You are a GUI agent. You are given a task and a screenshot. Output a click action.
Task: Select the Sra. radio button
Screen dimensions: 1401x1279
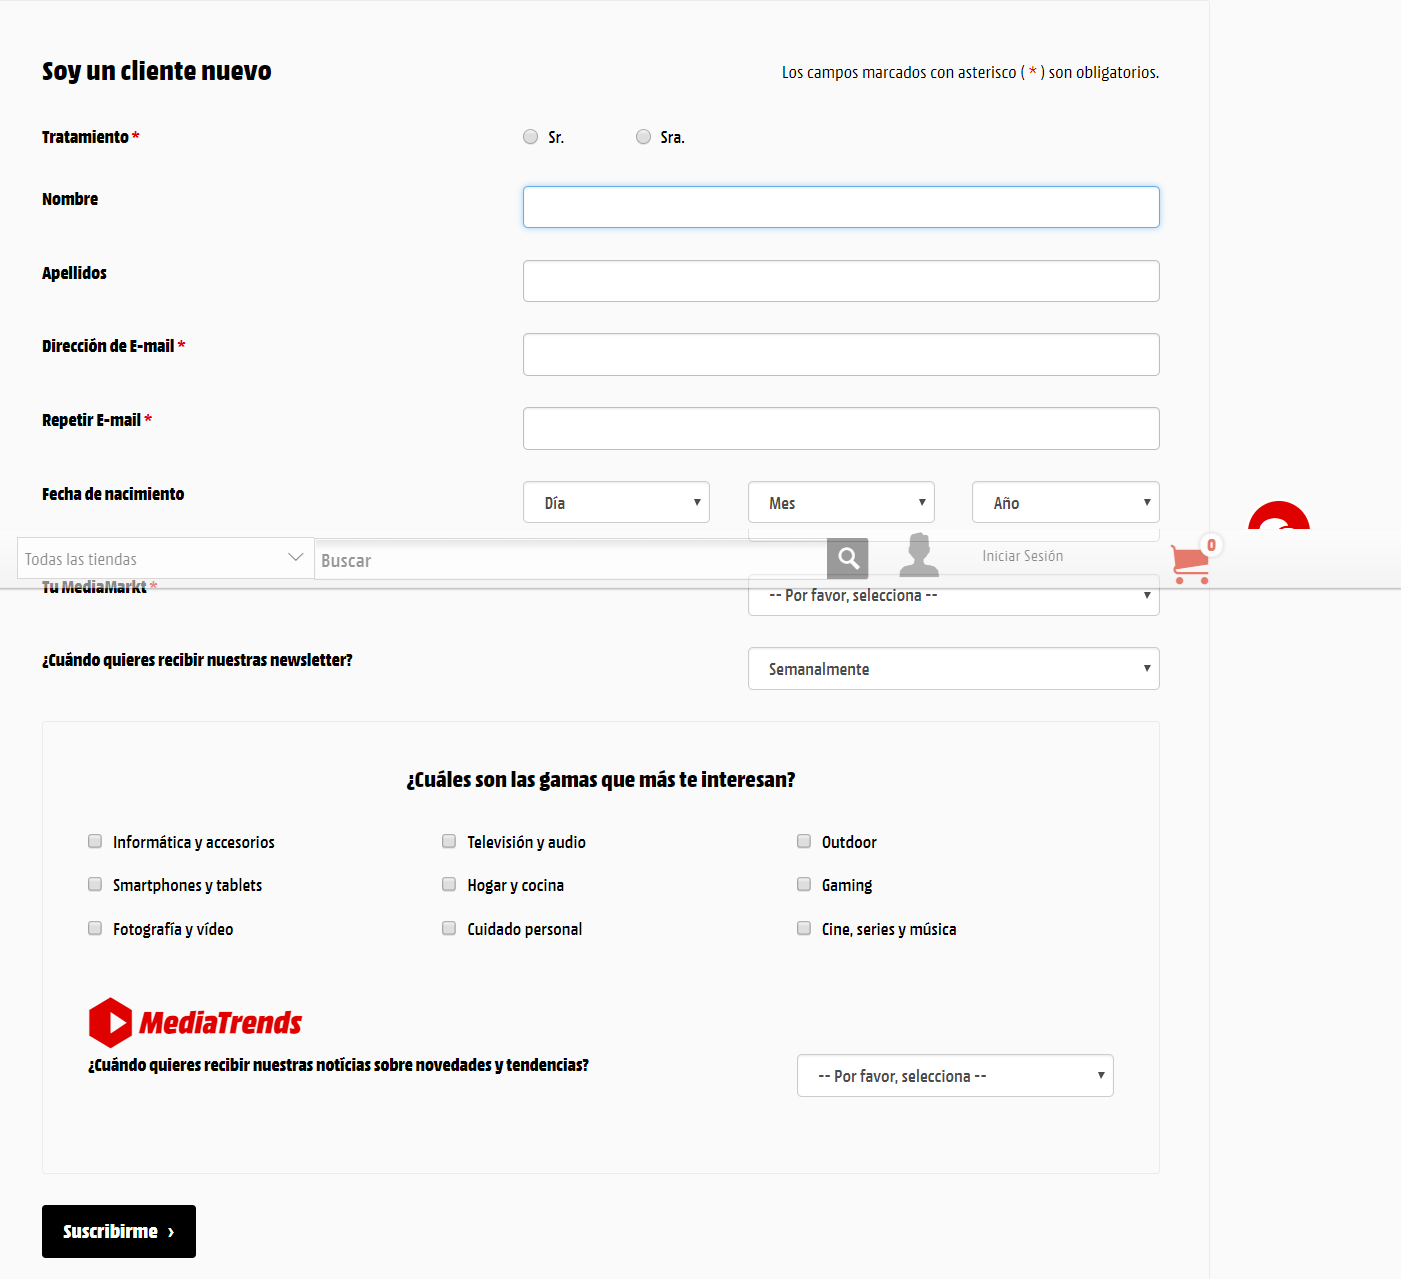(644, 137)
